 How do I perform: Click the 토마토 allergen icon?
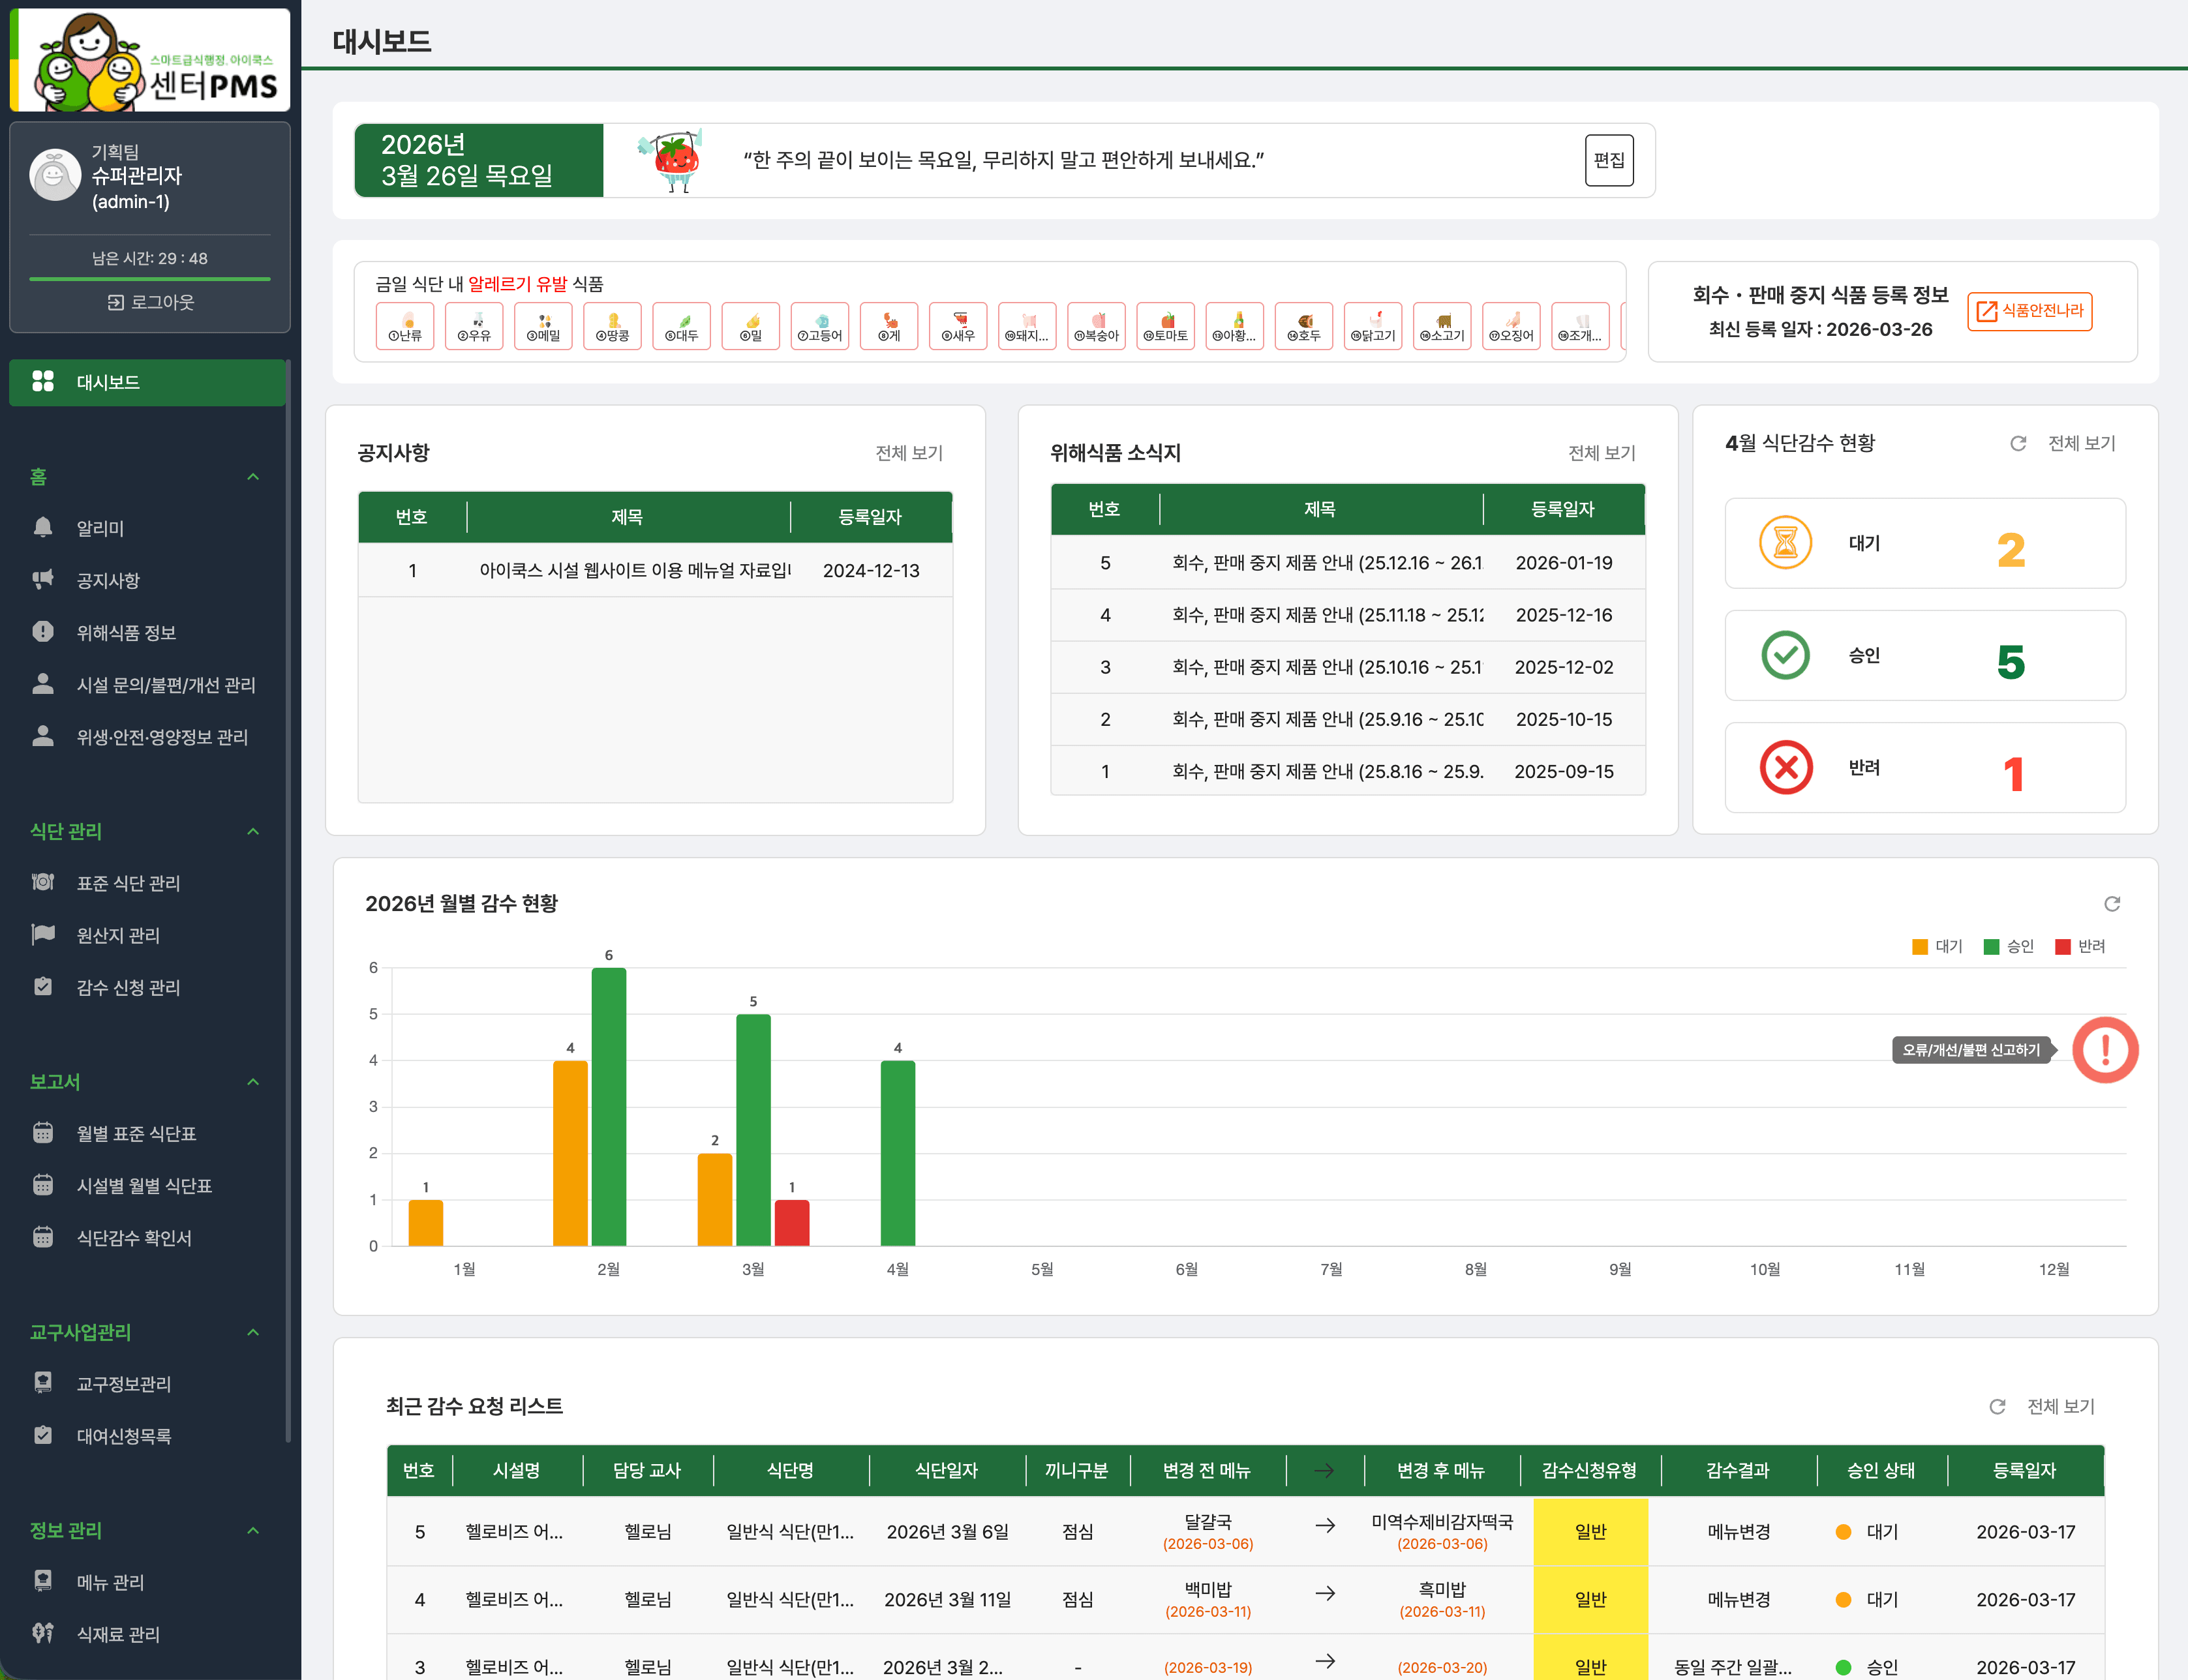1166,326
